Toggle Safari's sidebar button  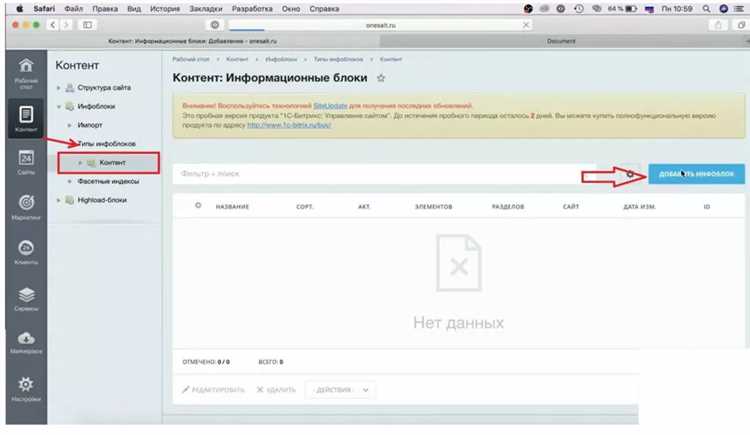(x=88, y=25)
